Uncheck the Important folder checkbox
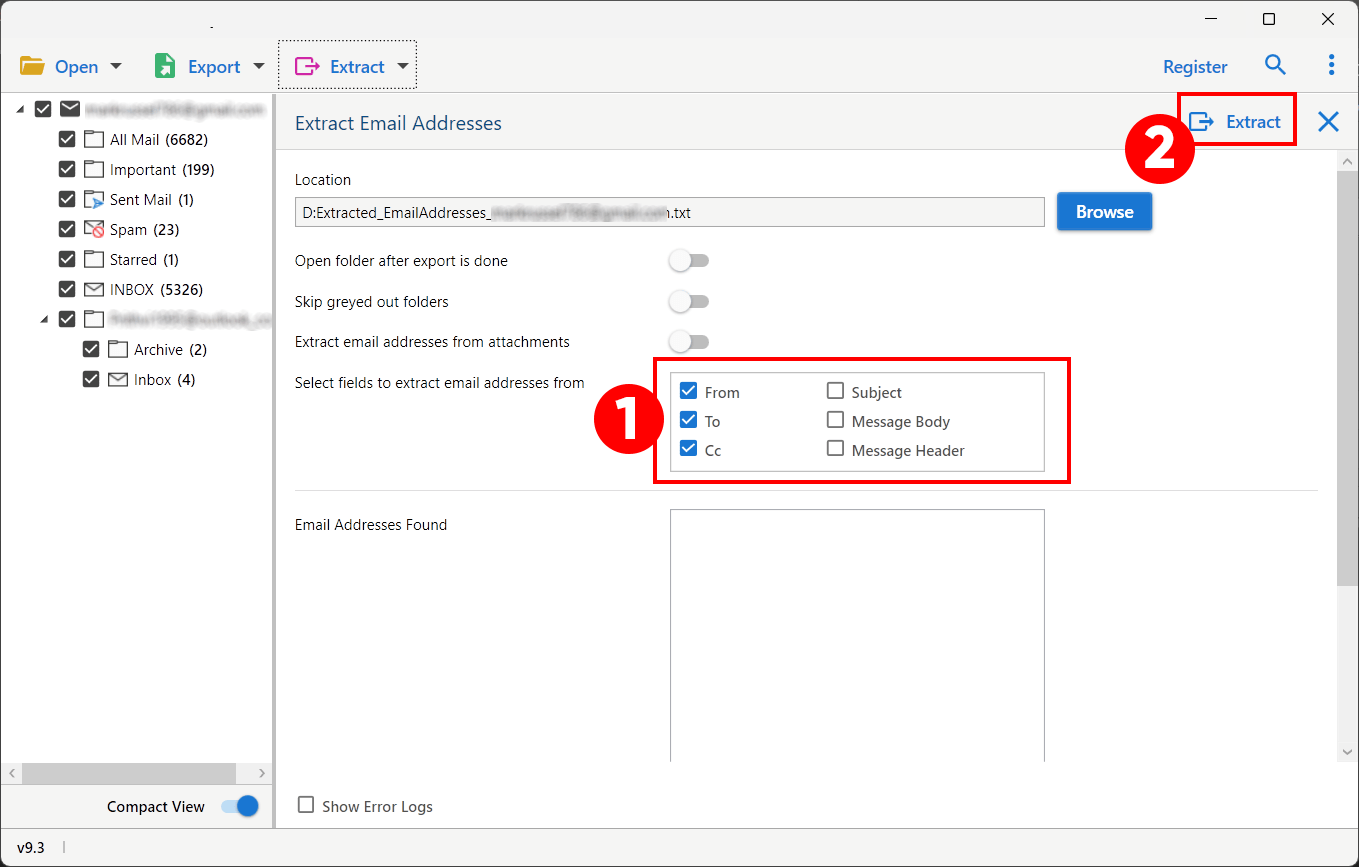Image resolution: width=1359 pixels, height=867 pixels. tap(67, 169)
